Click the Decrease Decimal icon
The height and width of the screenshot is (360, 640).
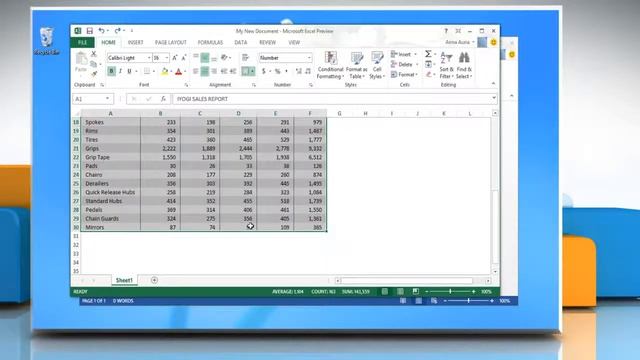pyautogui.click(x=308, y=71)
